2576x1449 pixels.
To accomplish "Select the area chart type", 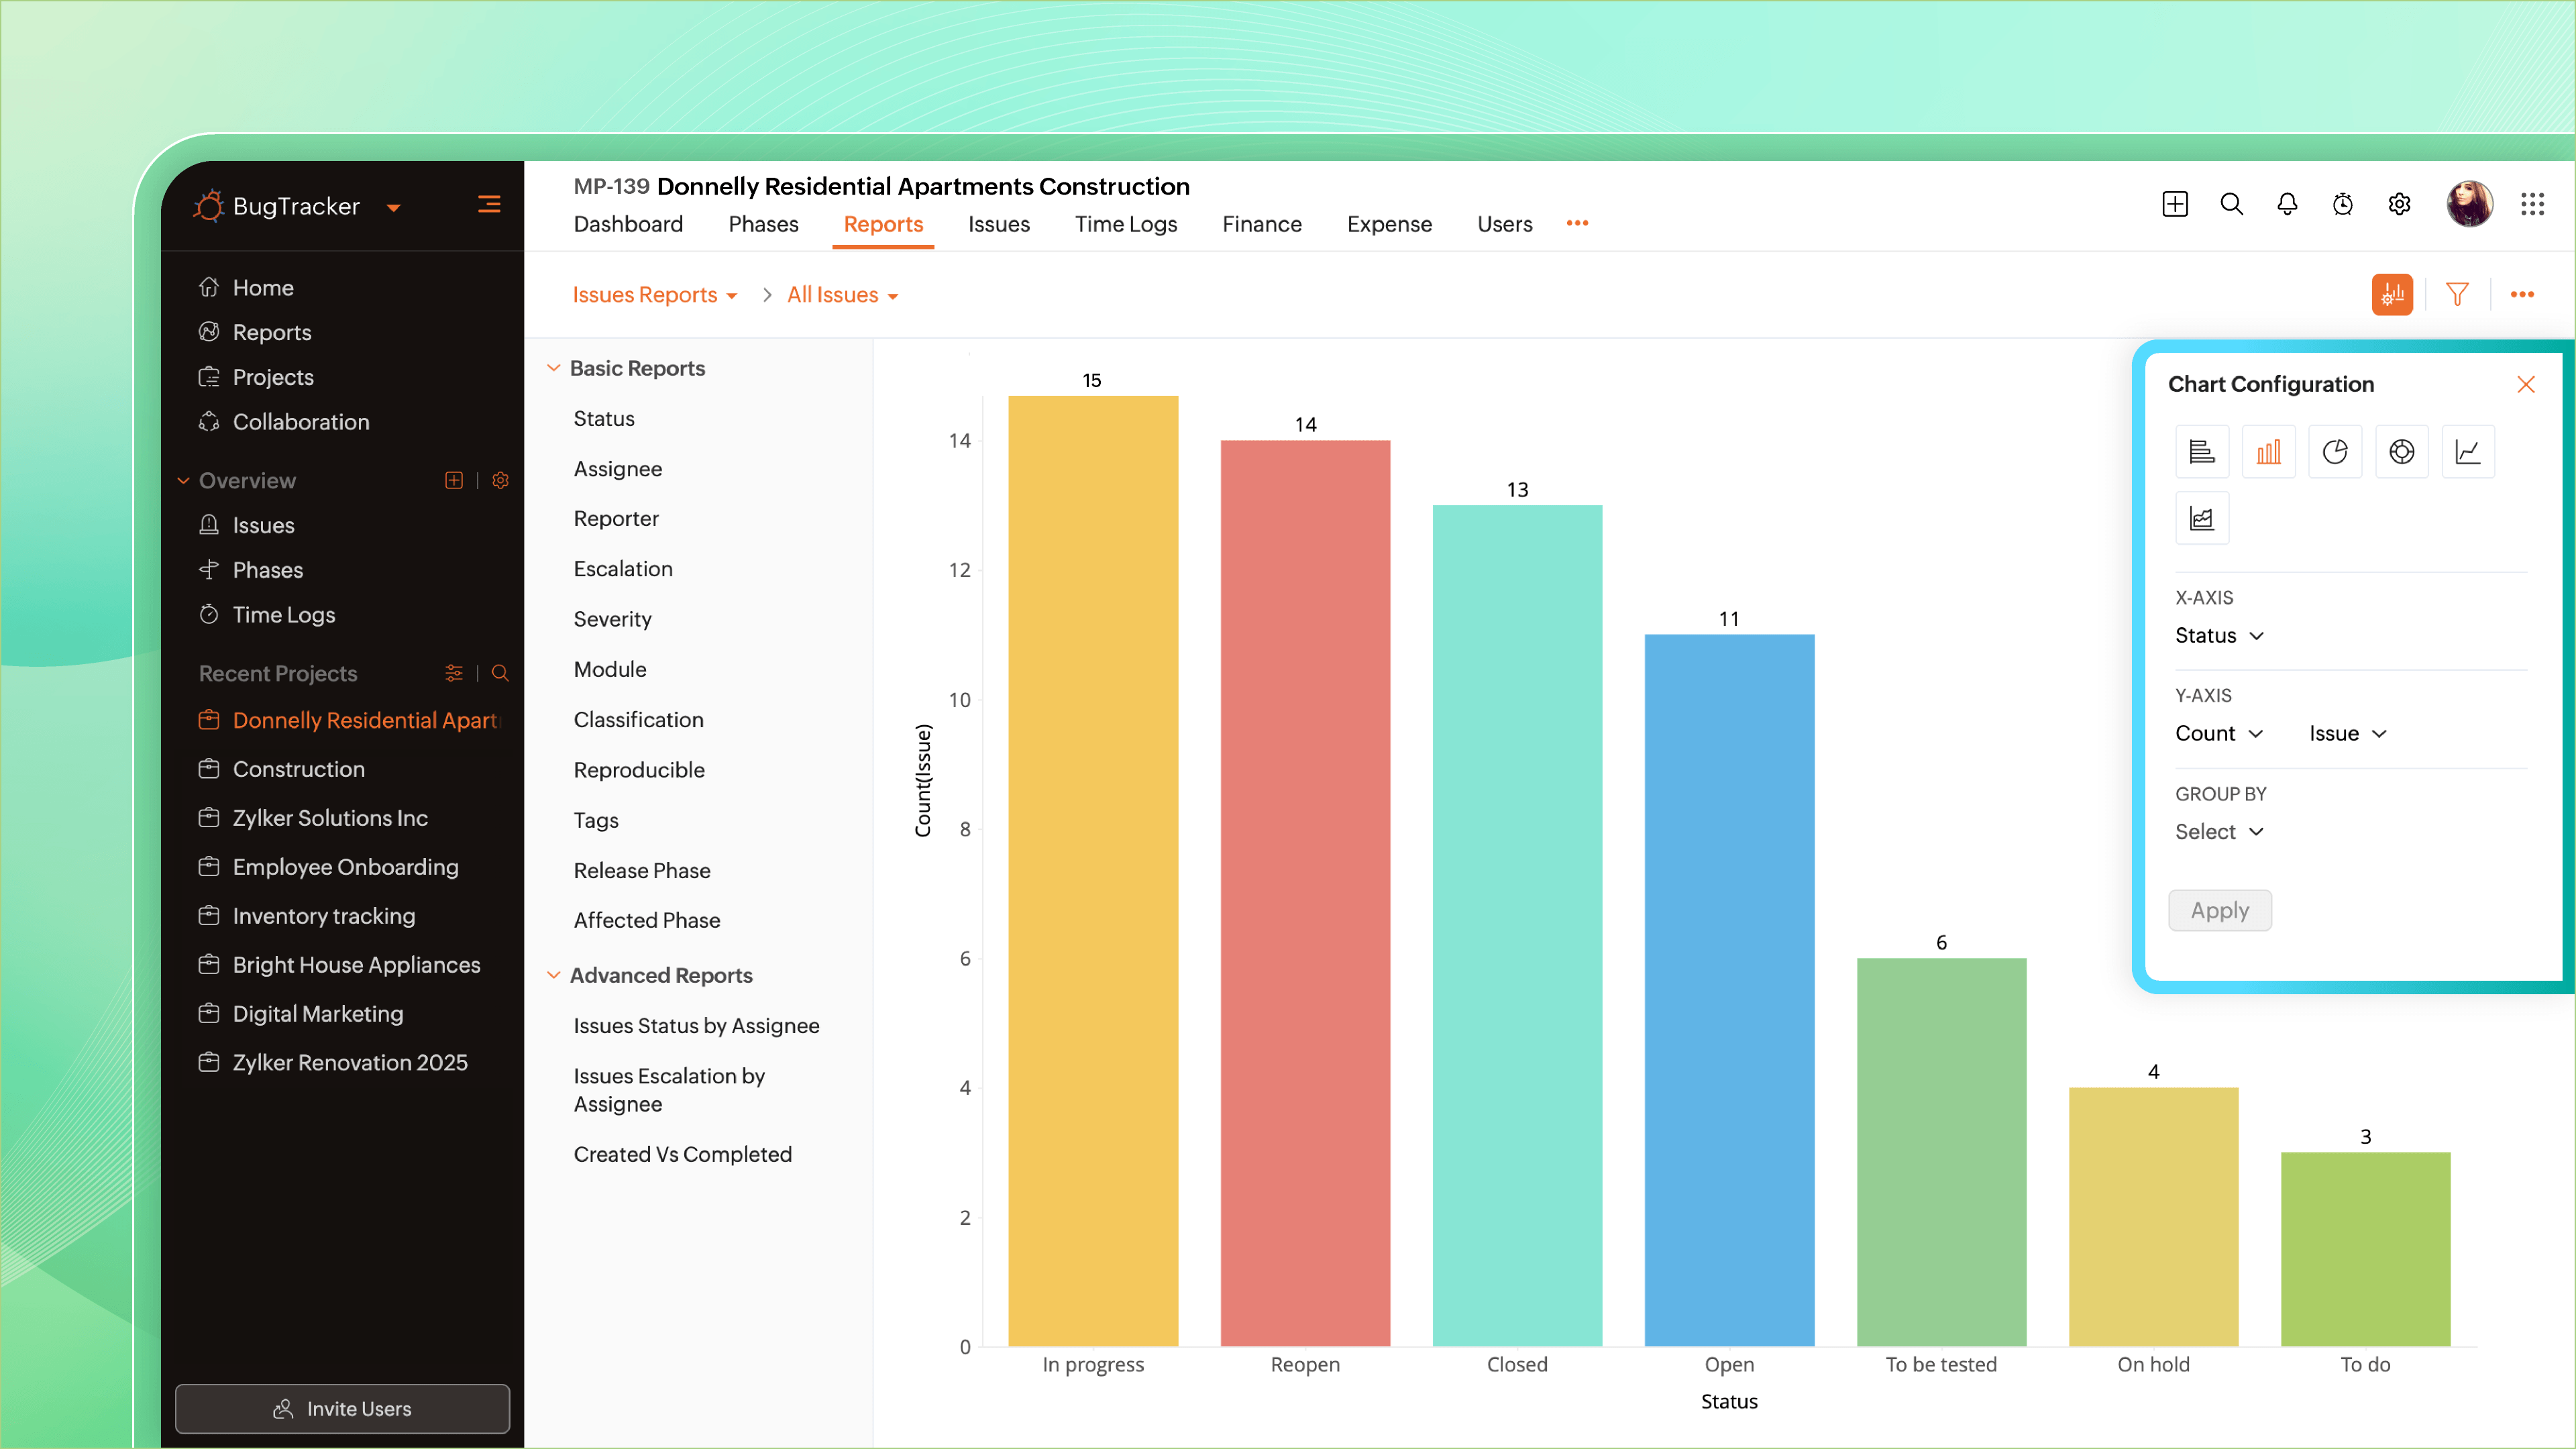I will click(2202, 517).
